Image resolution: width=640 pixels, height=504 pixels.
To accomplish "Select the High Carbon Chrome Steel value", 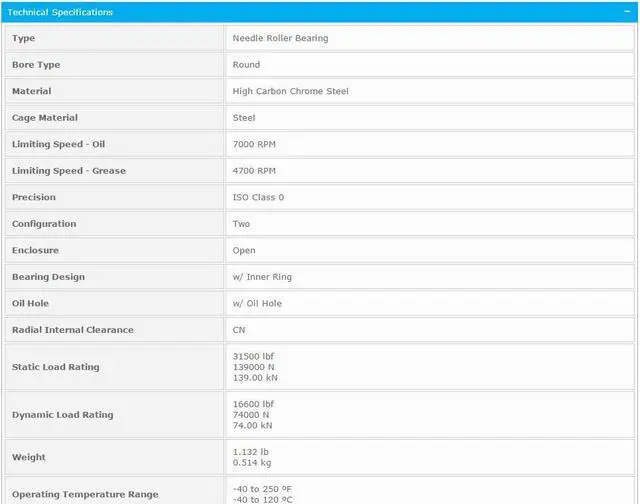I will [x=290, y=91].
